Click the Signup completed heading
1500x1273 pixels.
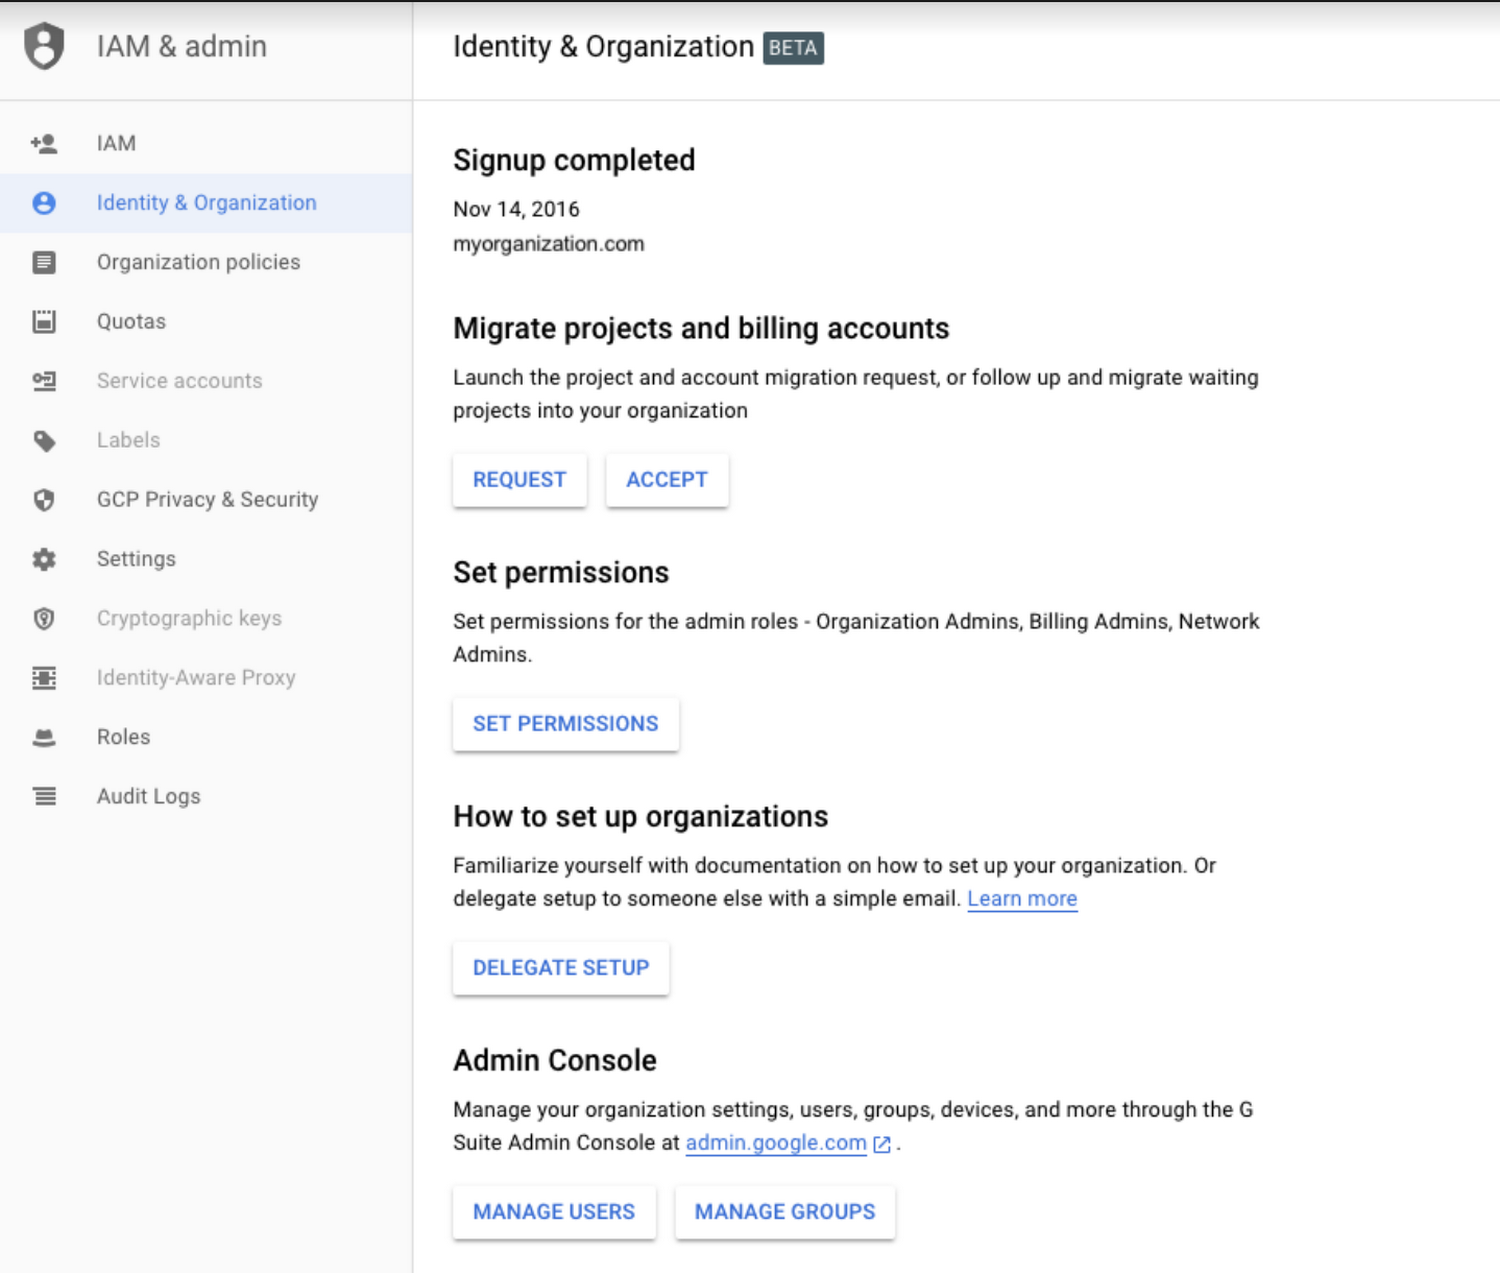[x=574, y=160]
